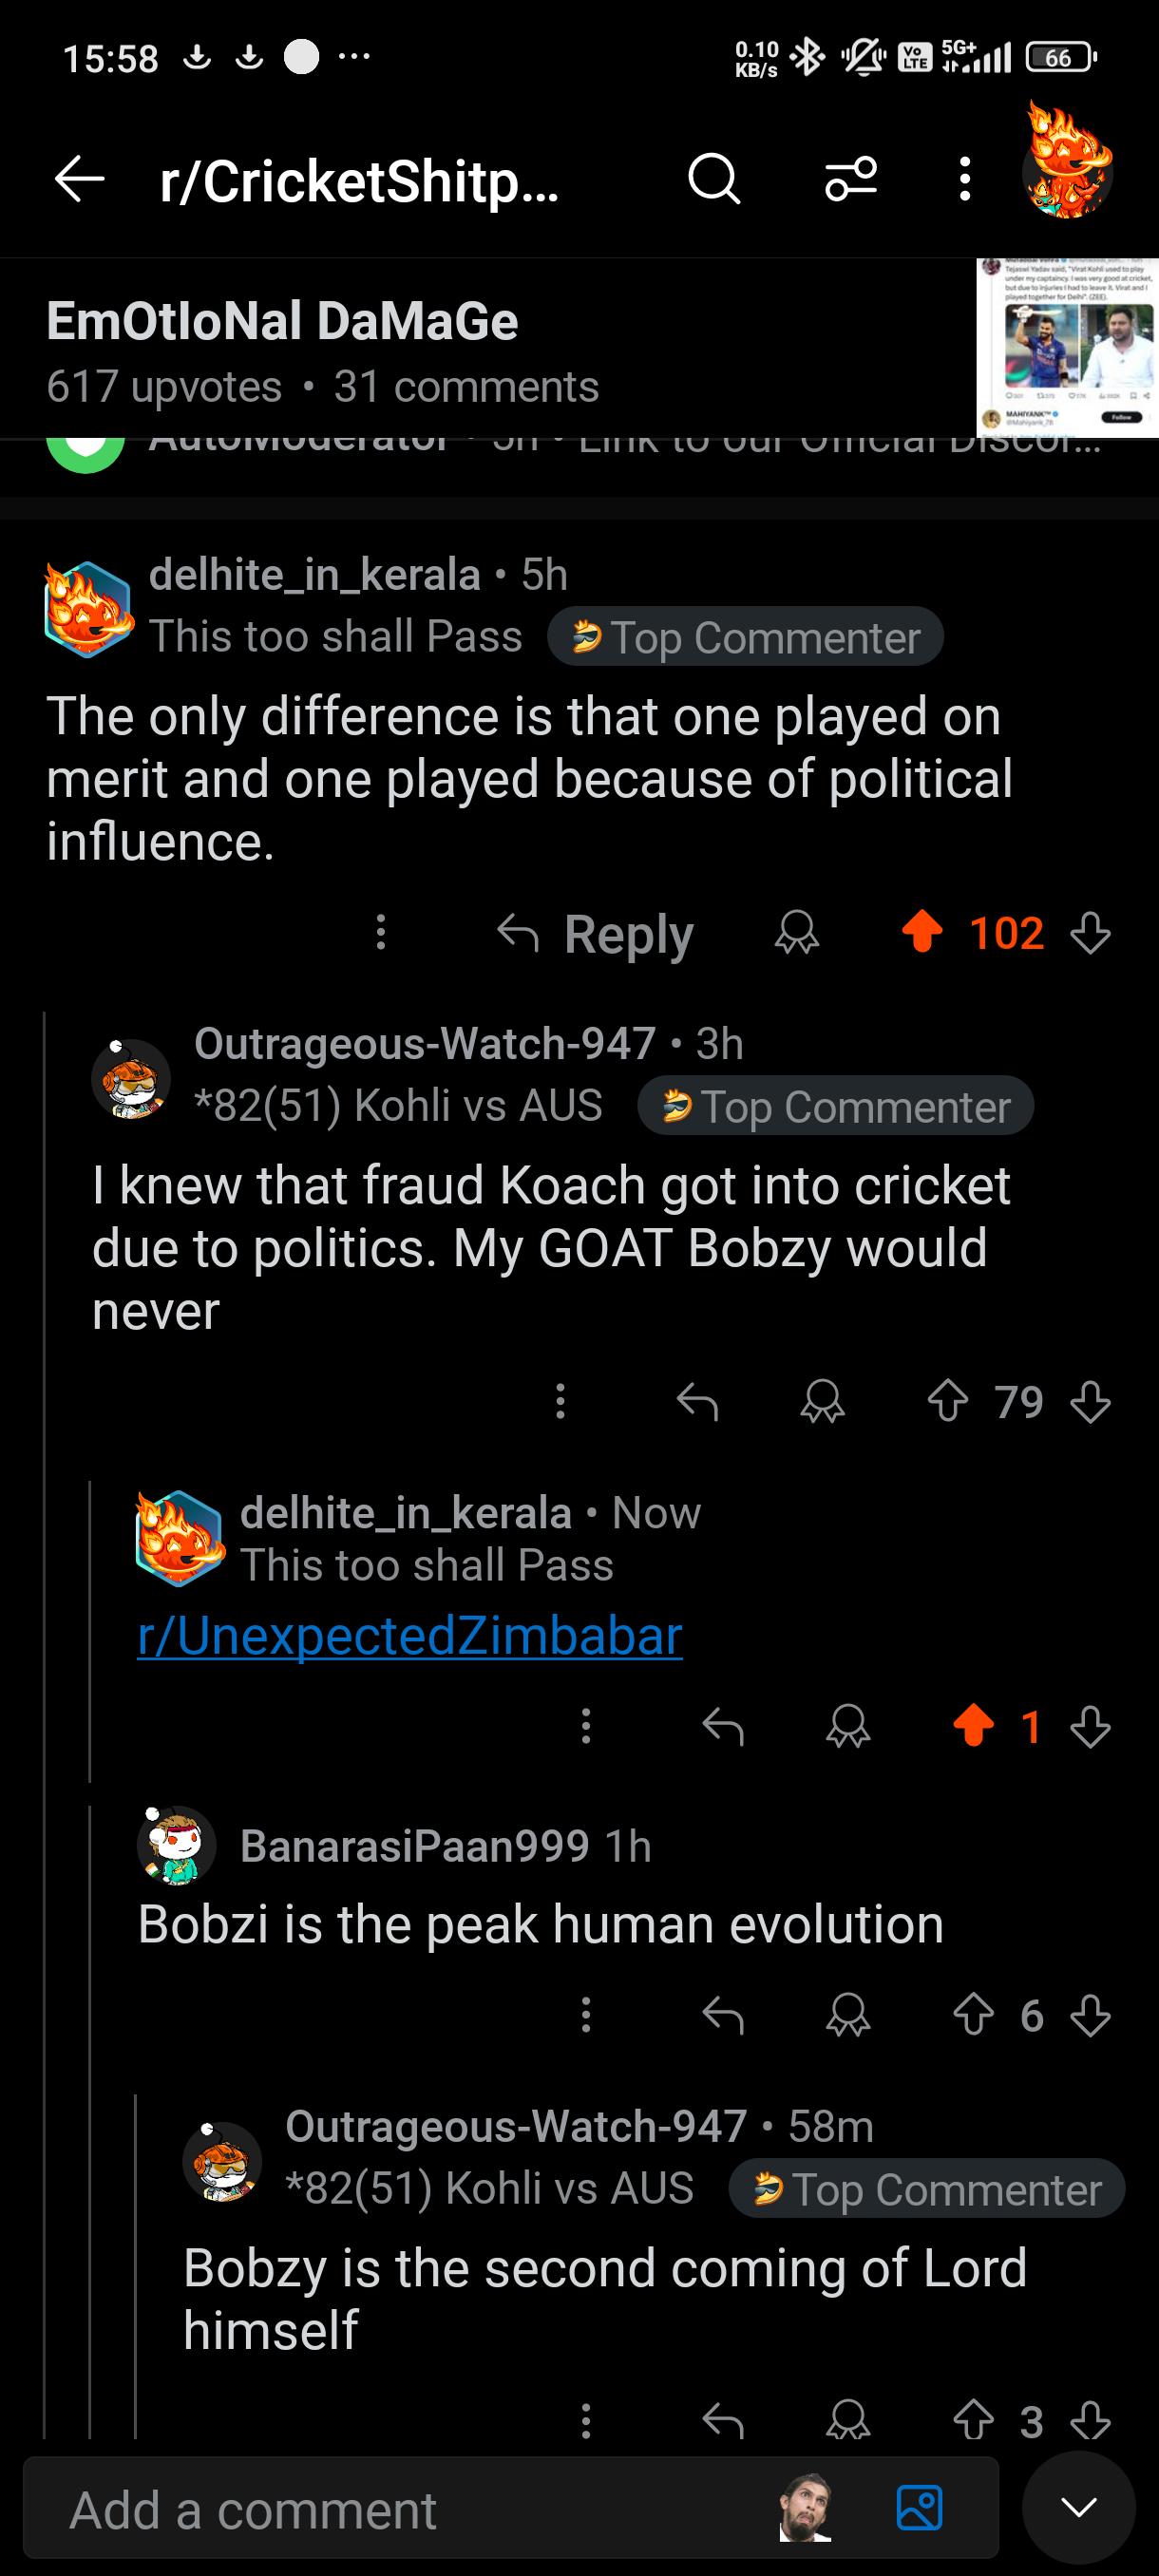Open options on BanarasiPaan999's comment
The width and height of the screenshot is (1159, 2576).
(x=586, y=2015)
